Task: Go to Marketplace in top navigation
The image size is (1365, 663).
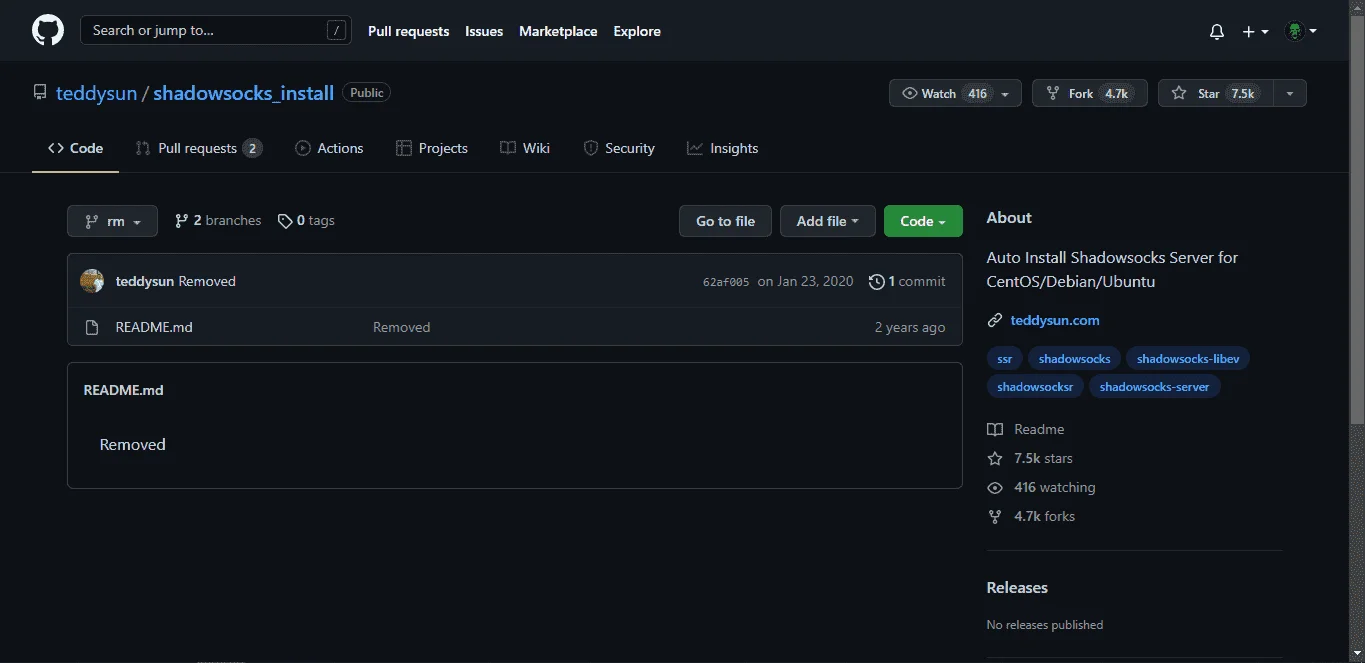Action: pos(558,31)
